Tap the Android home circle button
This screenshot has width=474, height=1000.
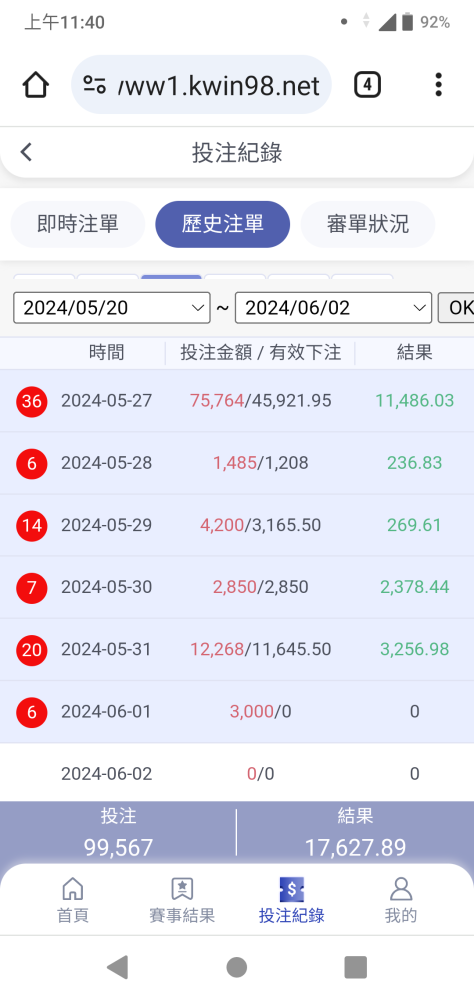(x=237, y=967)
